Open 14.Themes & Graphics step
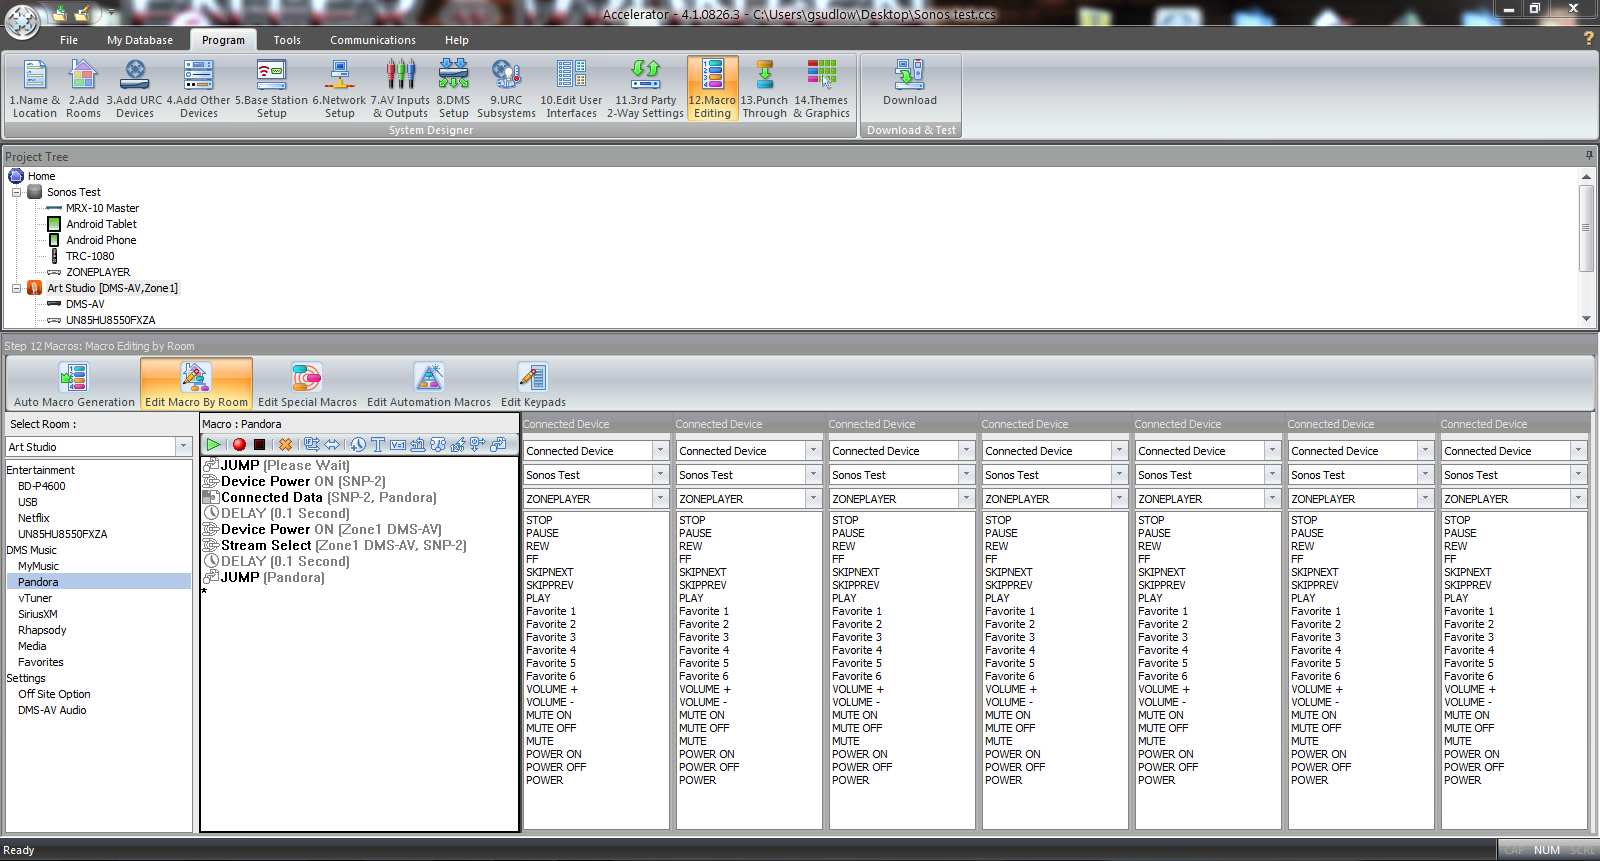The width and height of the screenshot is (1600, 861). pyautogui.click(x=821, y=88)
